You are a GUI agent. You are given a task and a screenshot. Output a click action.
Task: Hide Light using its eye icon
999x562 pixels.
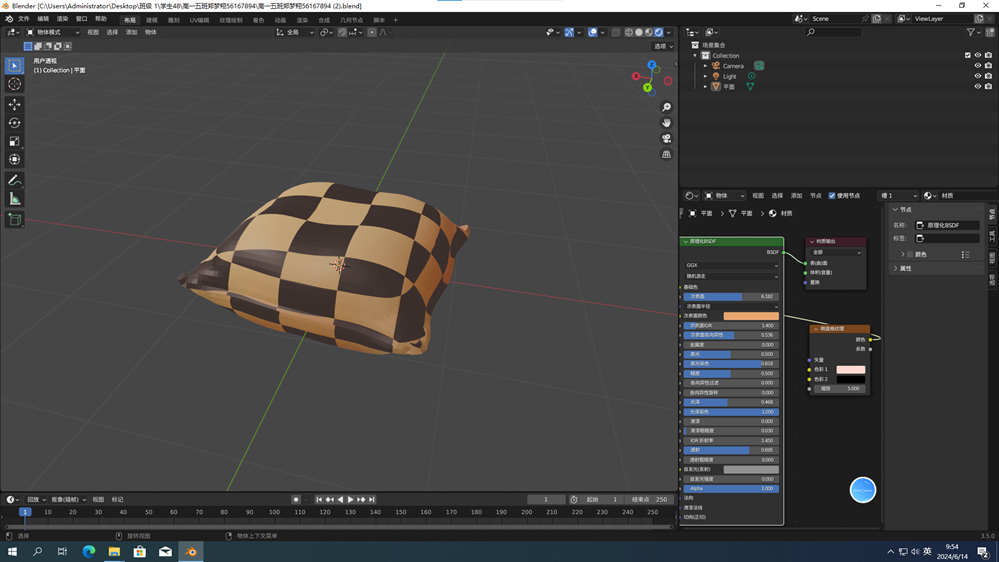[x=978, y=76]
